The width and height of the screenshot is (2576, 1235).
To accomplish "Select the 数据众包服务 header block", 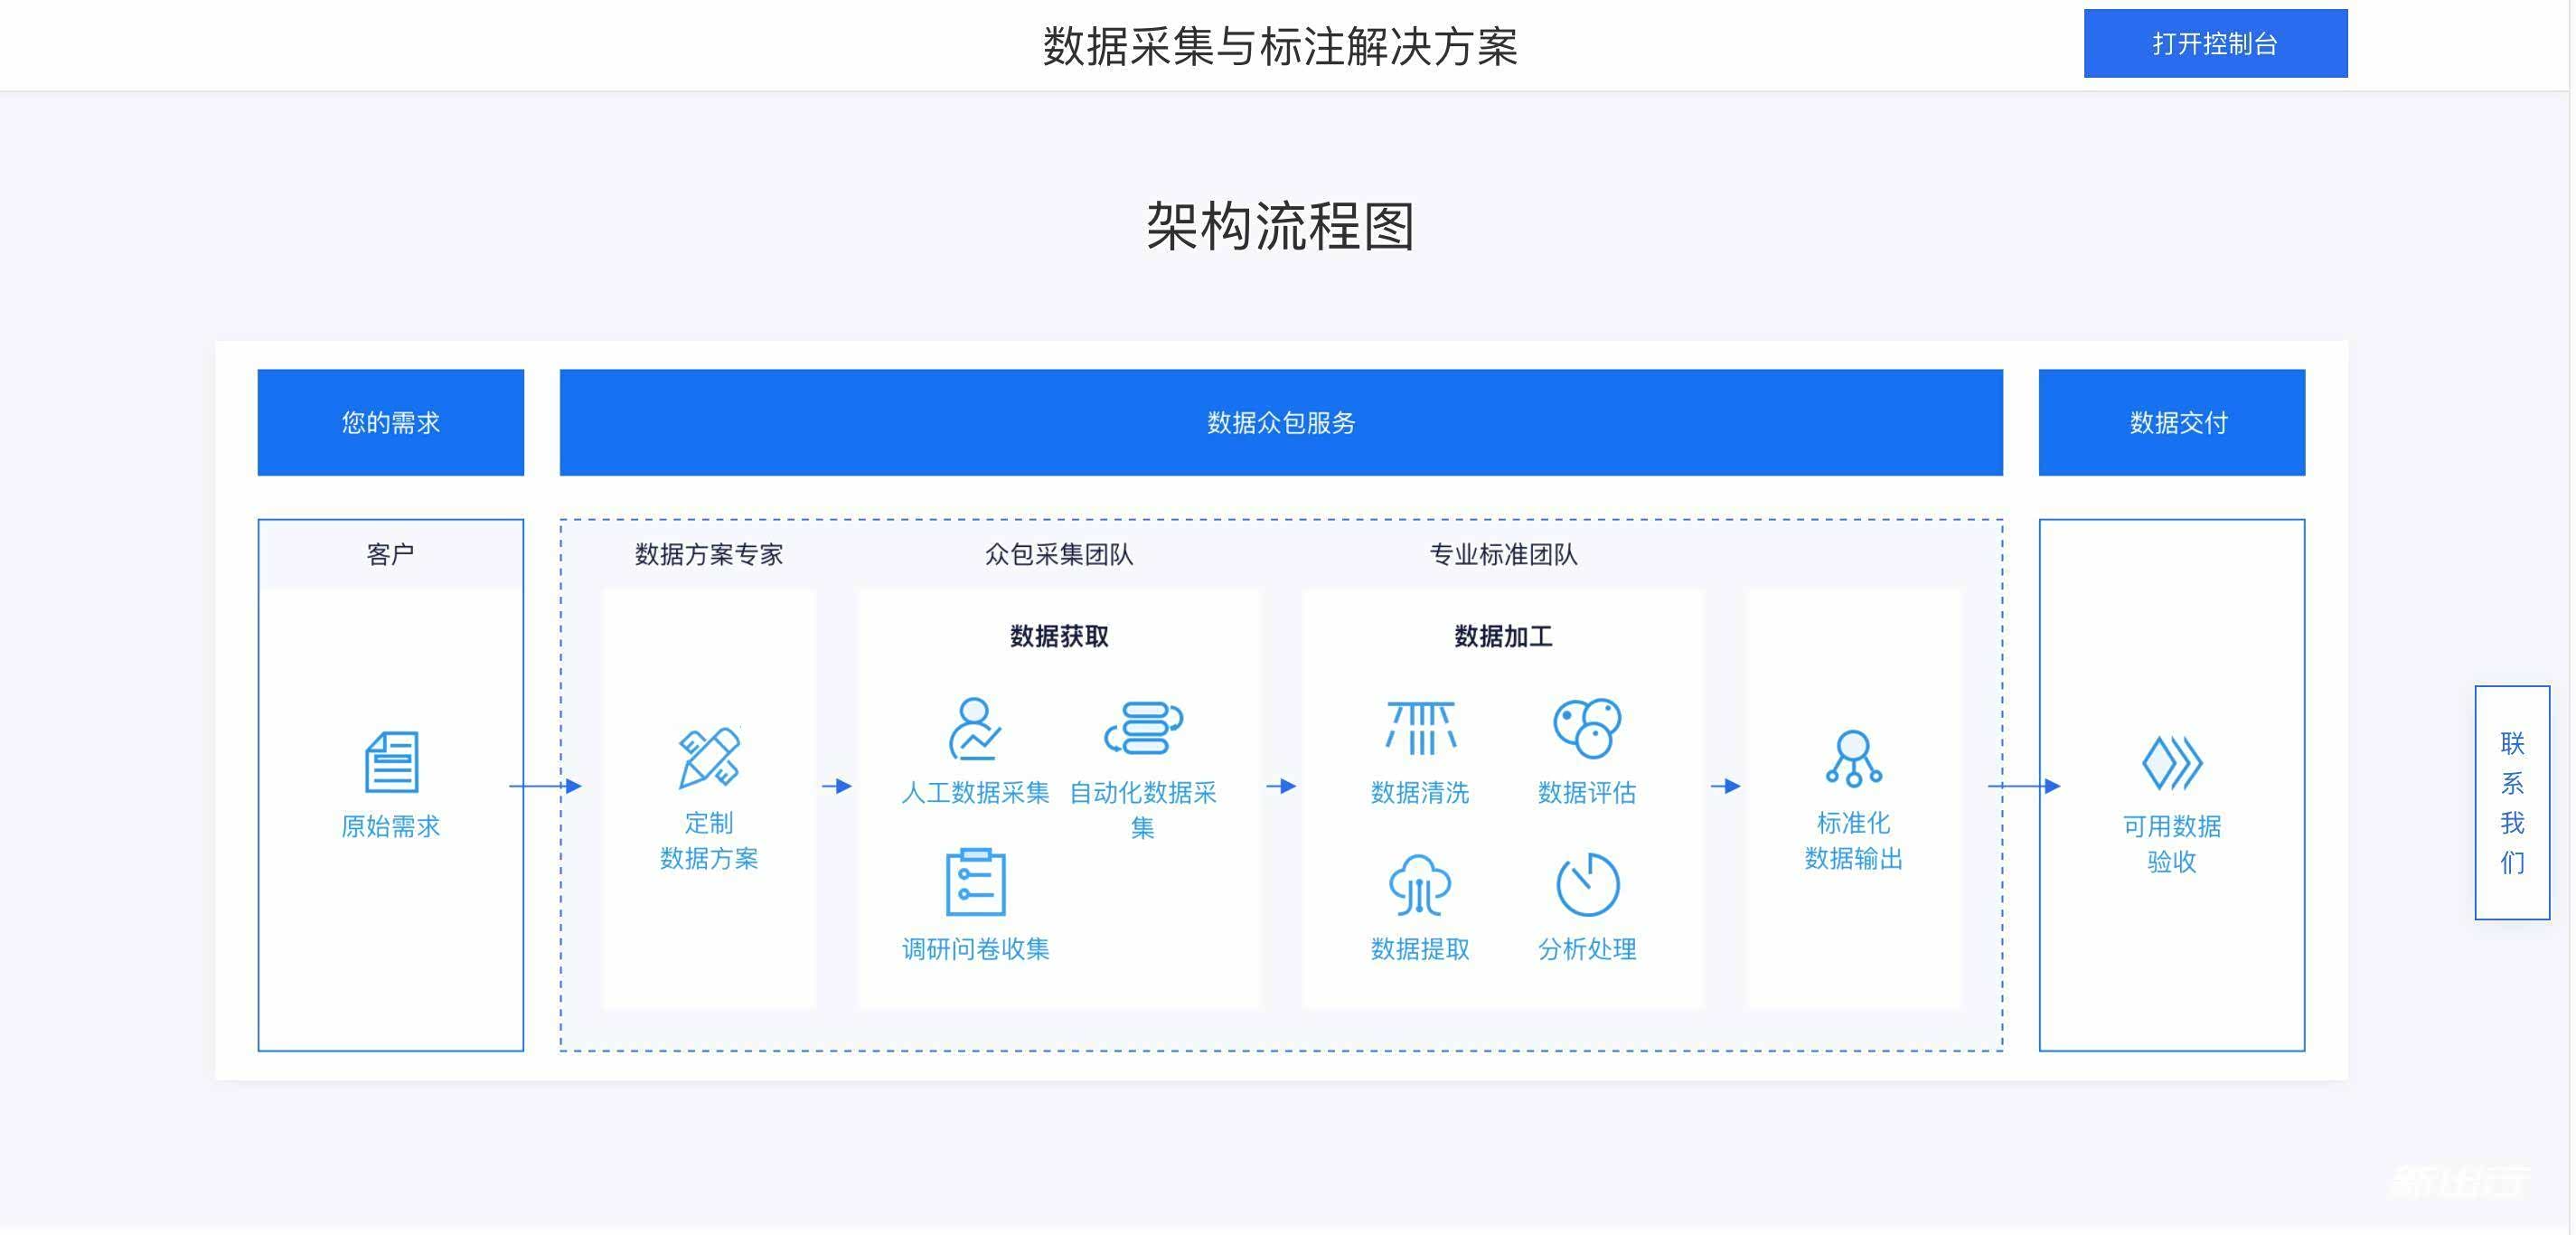I will (x=1280, y=422).
